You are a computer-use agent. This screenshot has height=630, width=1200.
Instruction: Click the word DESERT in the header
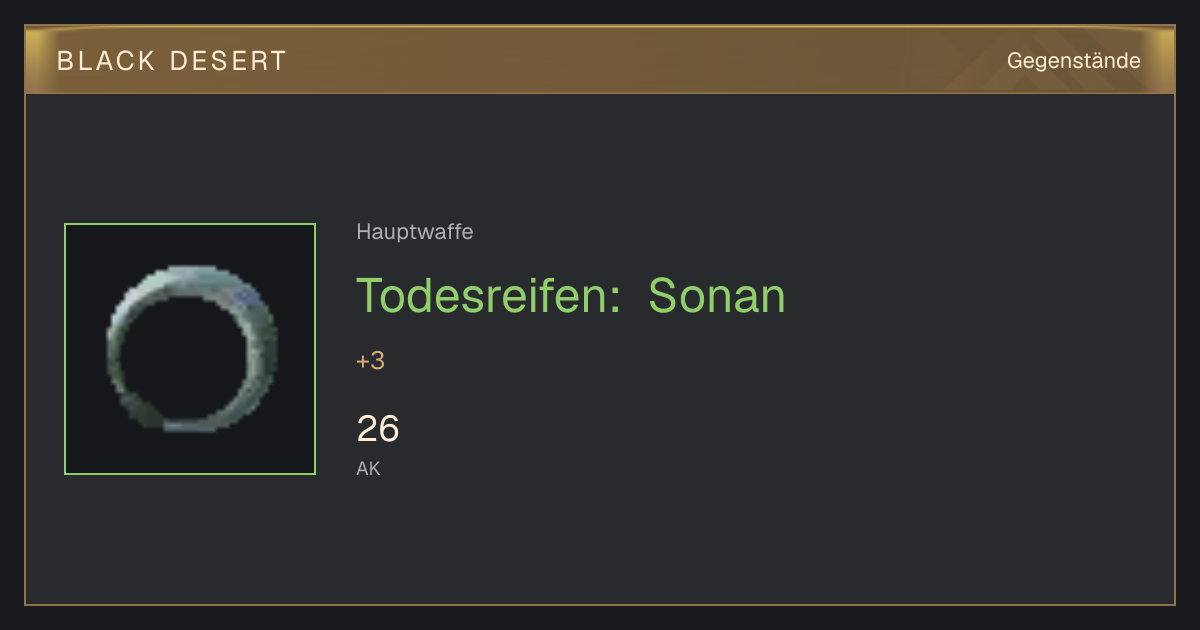click(229, 61)
